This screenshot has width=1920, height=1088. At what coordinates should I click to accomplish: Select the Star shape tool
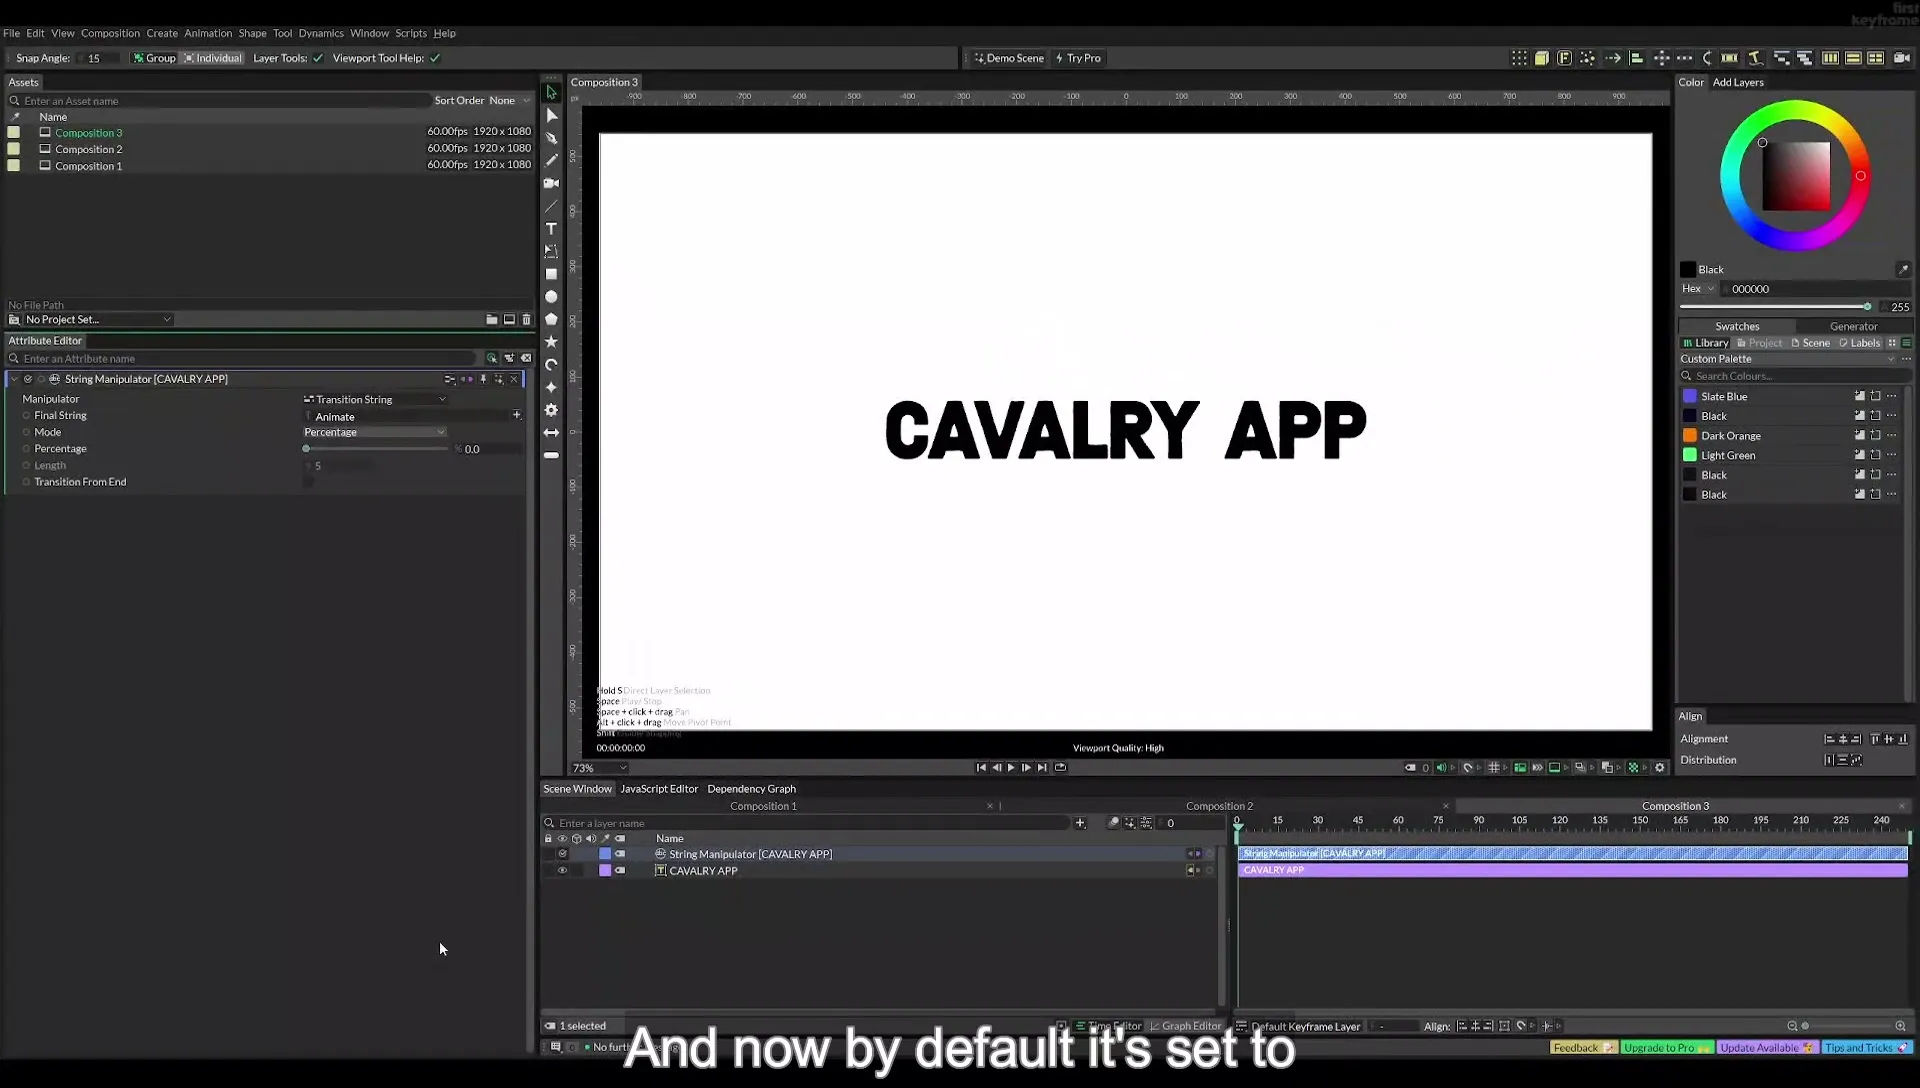pyautogui.click(x=551, y=342)
